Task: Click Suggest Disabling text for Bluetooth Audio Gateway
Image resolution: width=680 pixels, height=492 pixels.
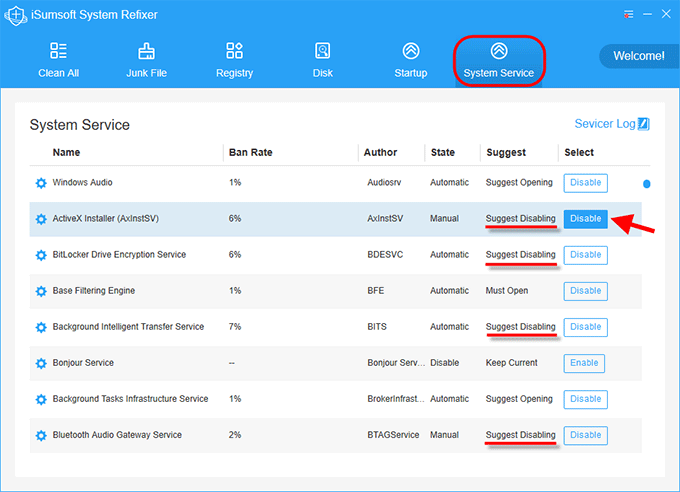Action: coord(520,435)
